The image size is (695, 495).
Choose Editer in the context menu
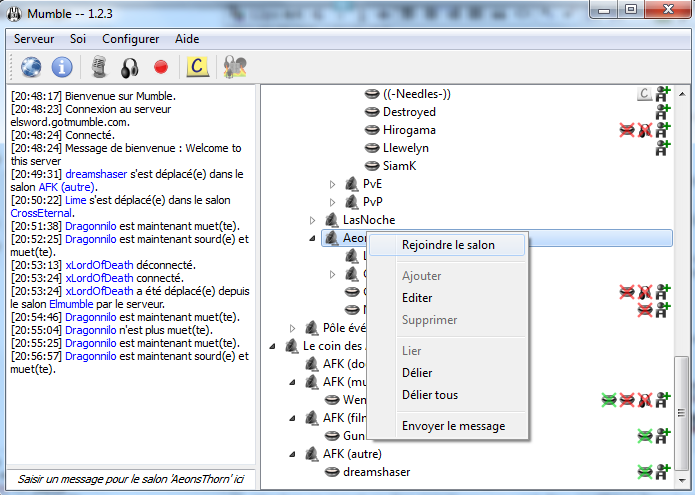point(447,298)
